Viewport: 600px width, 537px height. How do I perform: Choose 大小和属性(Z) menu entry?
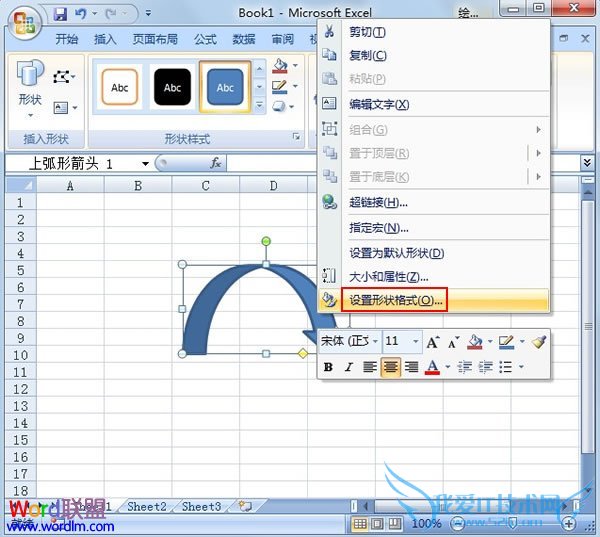point(434,276)
